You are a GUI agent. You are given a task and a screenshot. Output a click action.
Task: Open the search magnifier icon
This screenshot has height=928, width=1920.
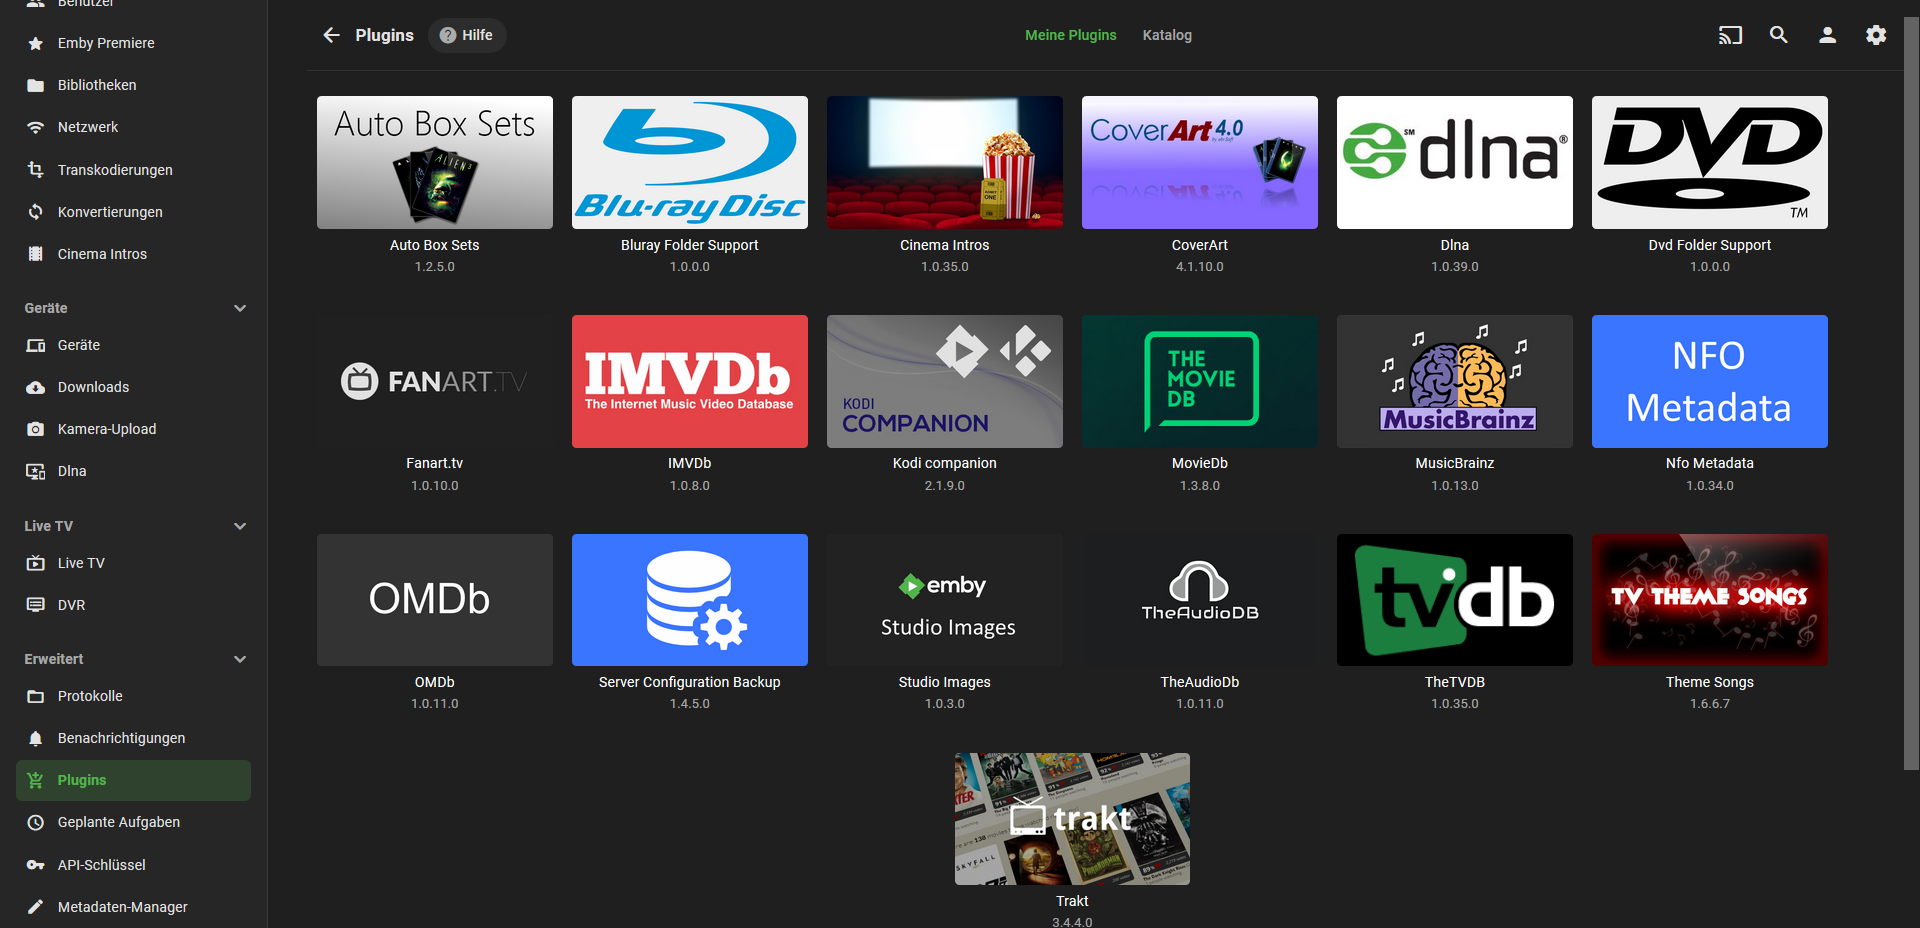tap(1779, 35)
